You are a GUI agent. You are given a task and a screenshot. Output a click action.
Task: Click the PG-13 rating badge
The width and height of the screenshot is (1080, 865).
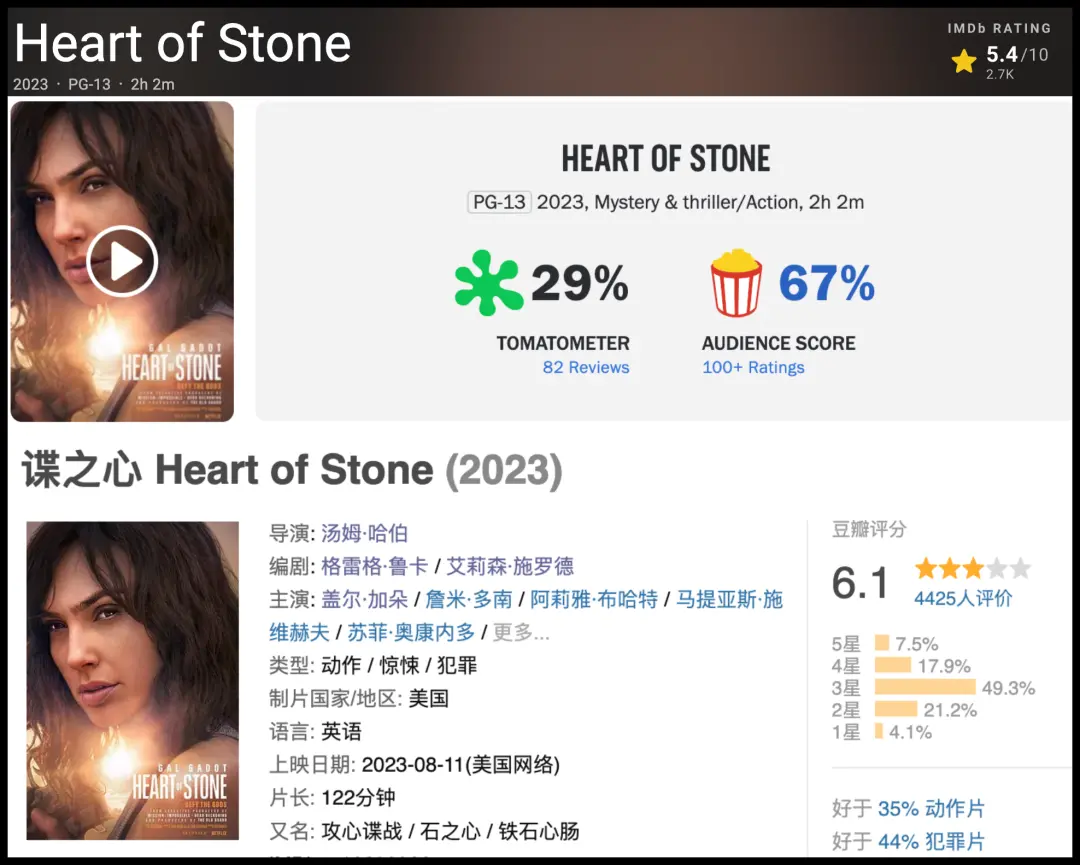[x=499, y=202]
